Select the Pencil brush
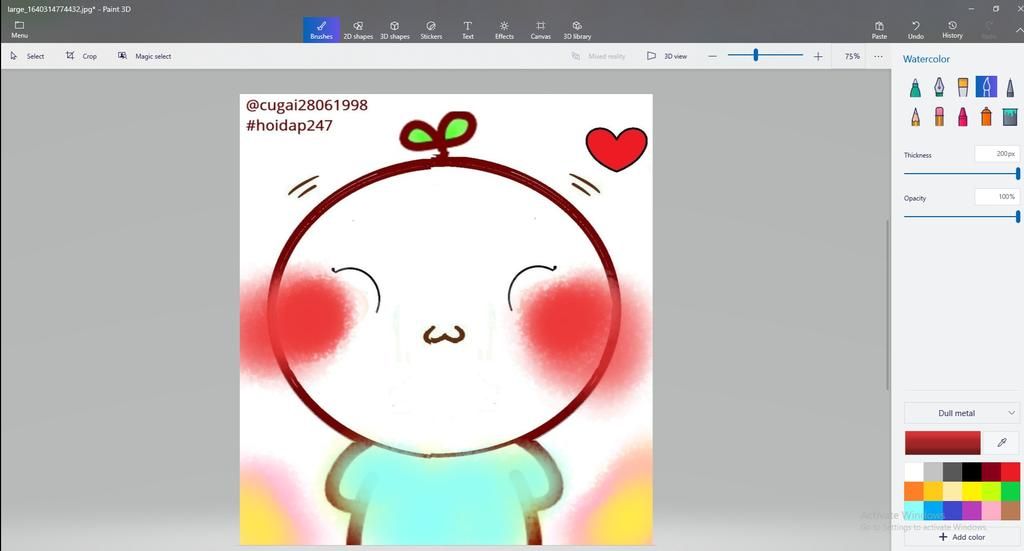This screenshot has height=551, width=1024. coord(915,116)
